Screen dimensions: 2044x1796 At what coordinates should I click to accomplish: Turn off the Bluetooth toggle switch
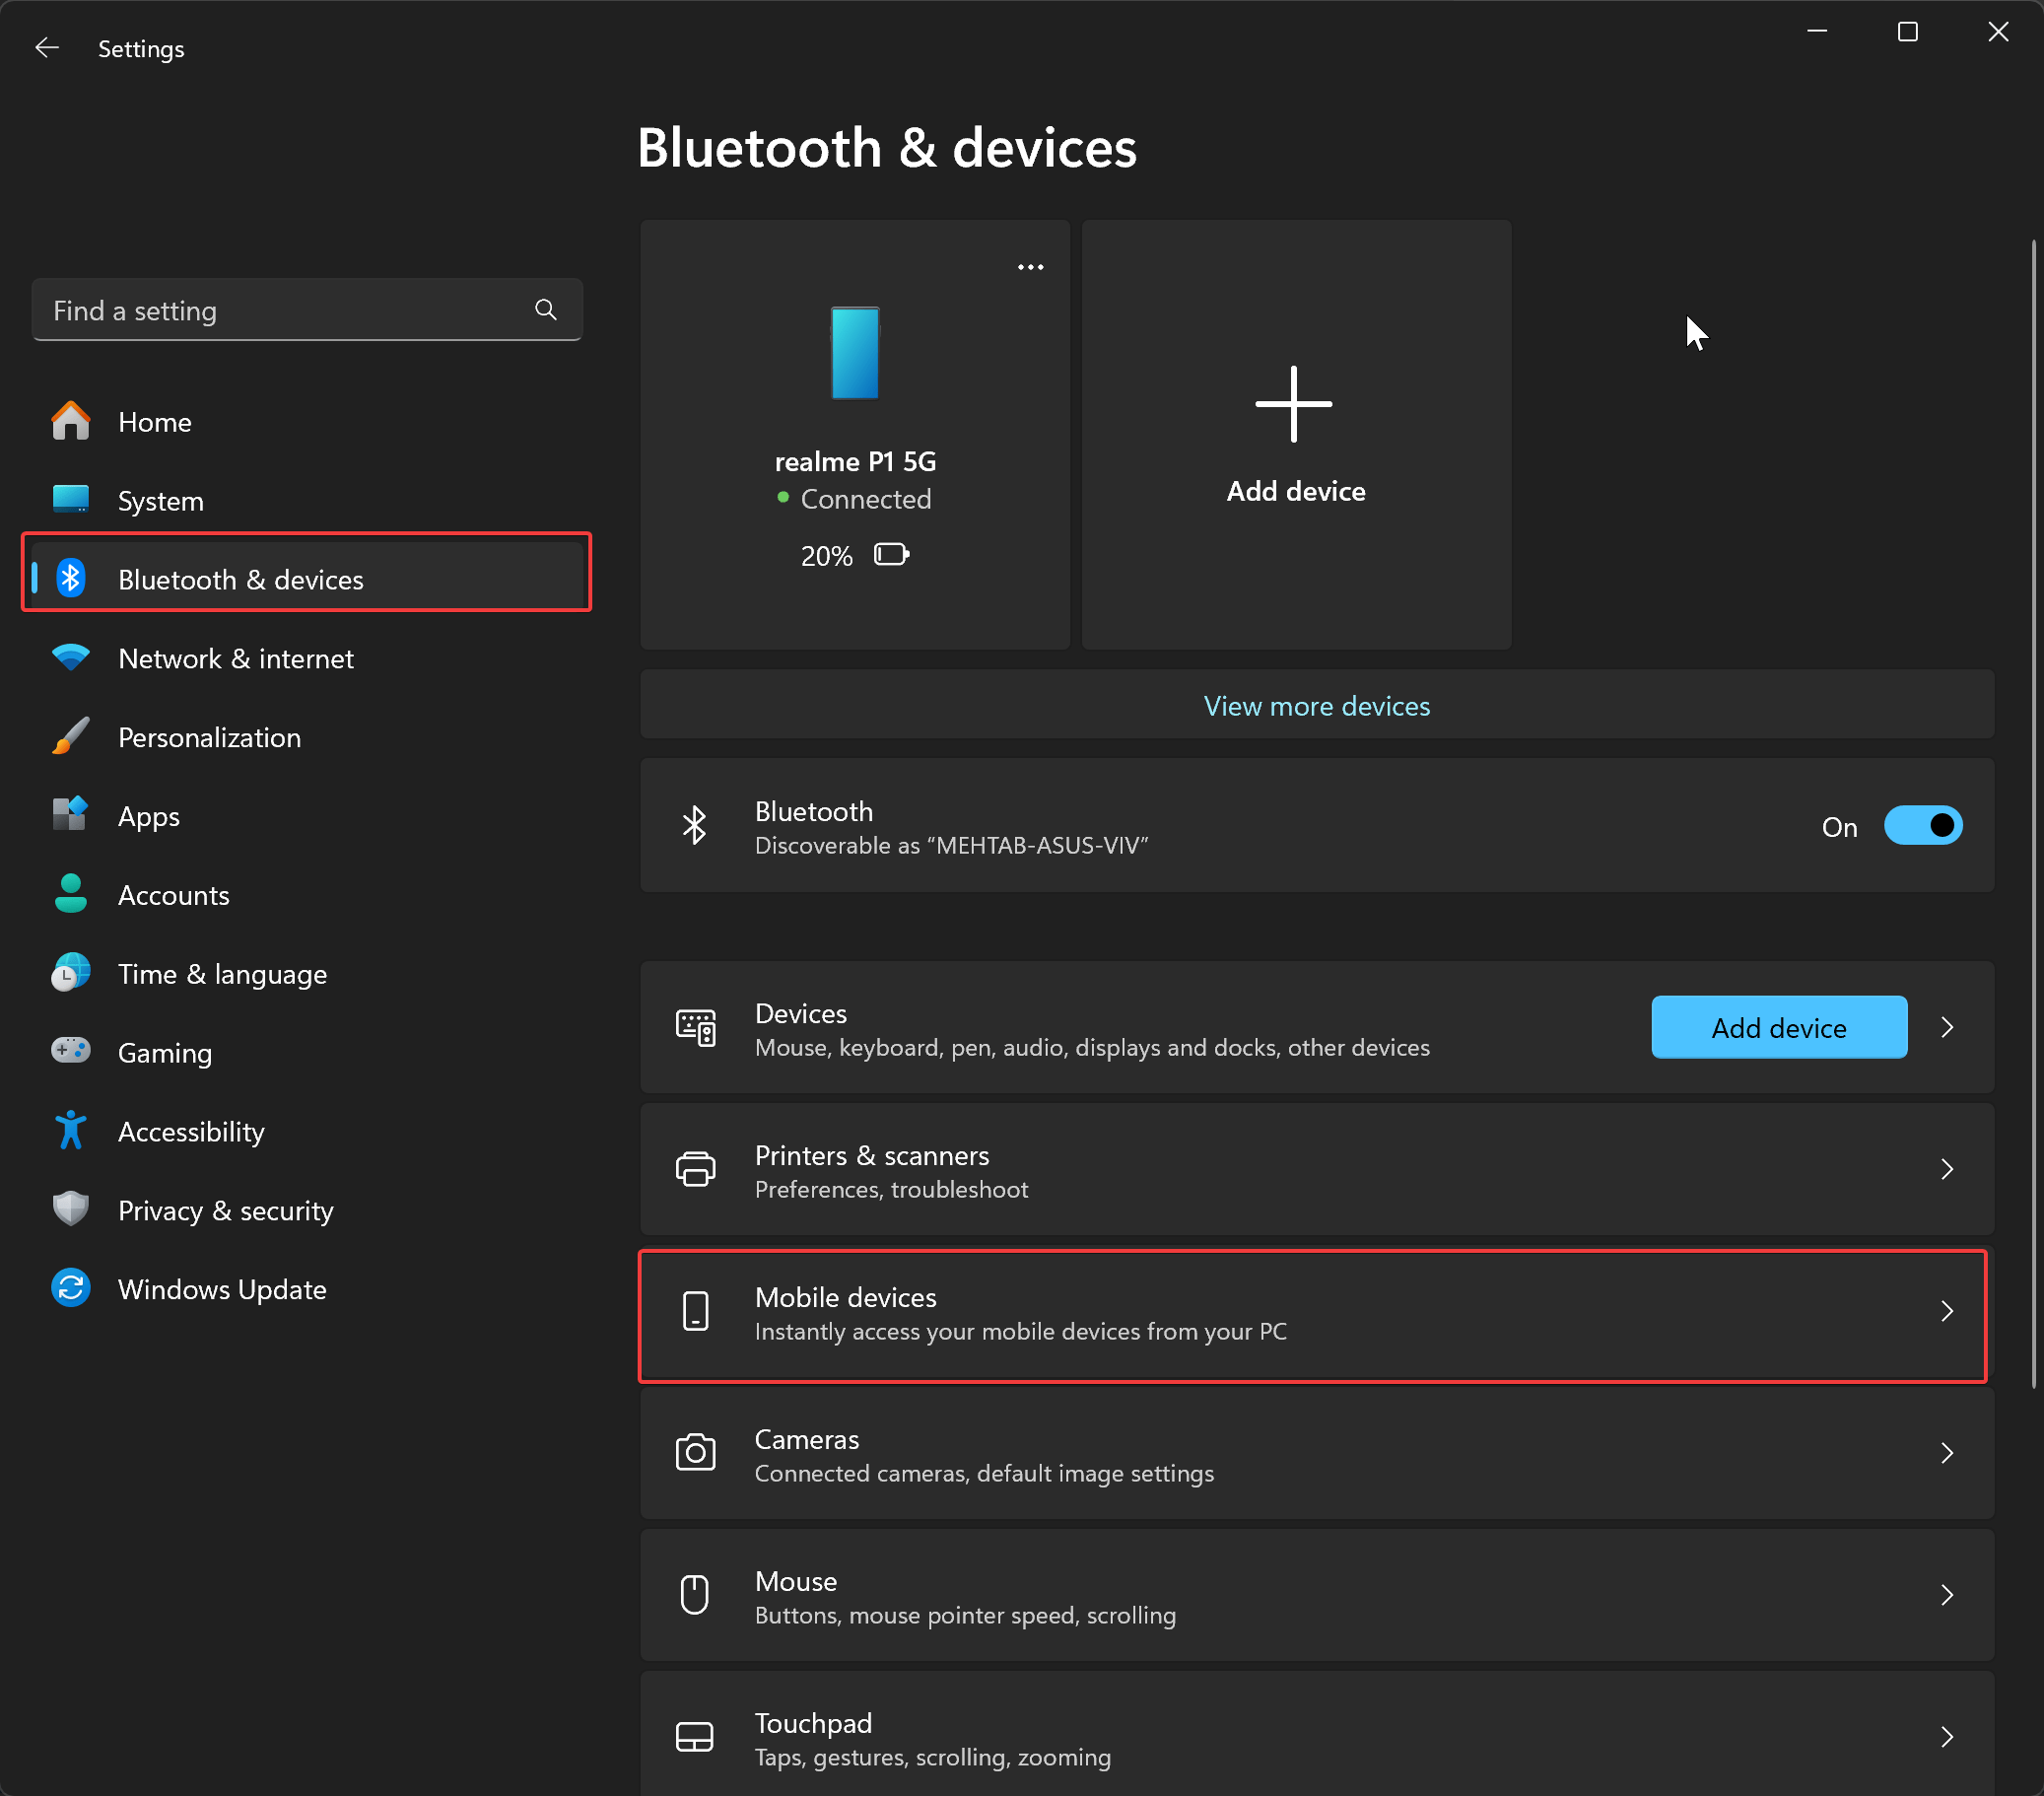pyautogui.click(x=1922, y=826)
